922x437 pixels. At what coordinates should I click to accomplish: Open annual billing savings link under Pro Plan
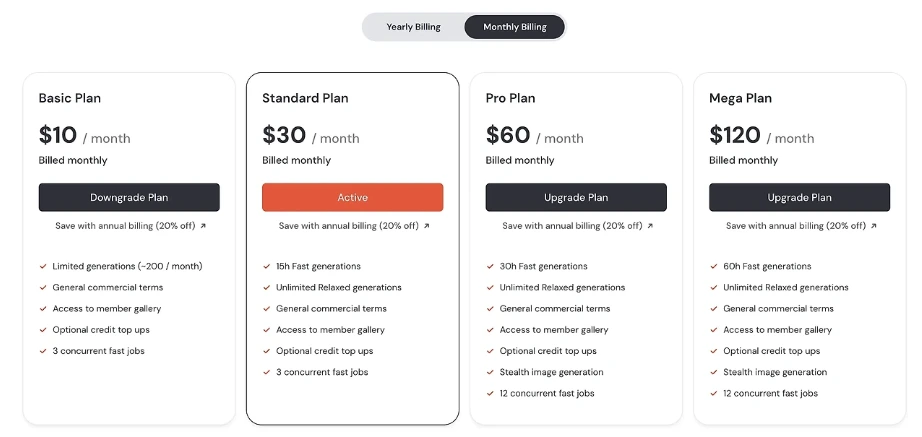571,226
